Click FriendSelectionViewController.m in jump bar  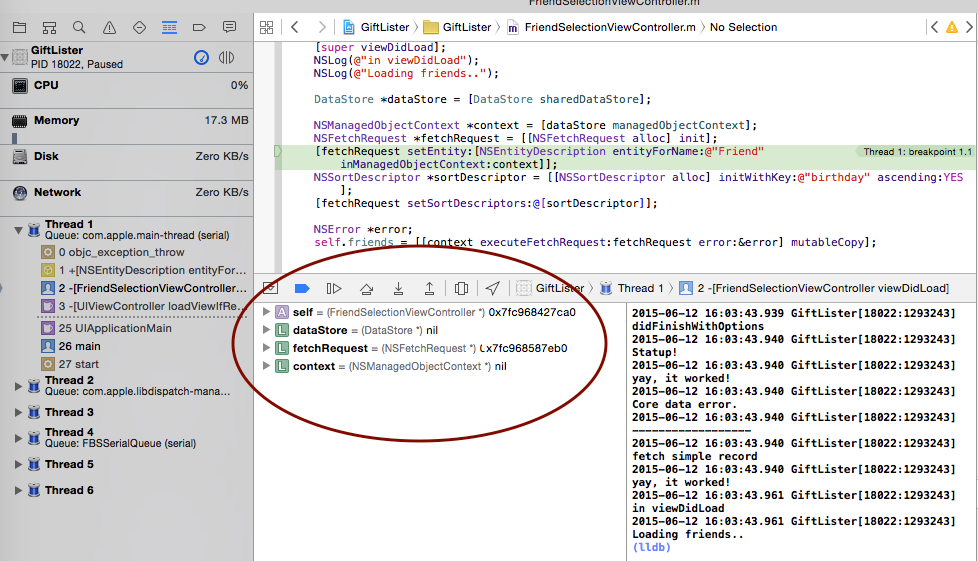601,27
